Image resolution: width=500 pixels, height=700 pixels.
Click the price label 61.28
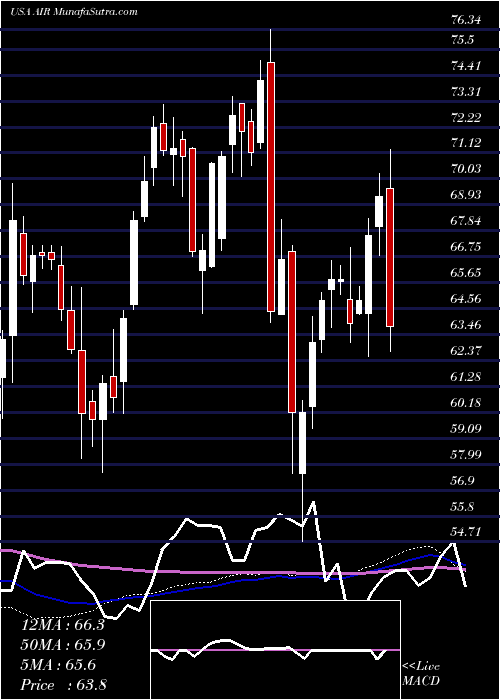point(468,376)
